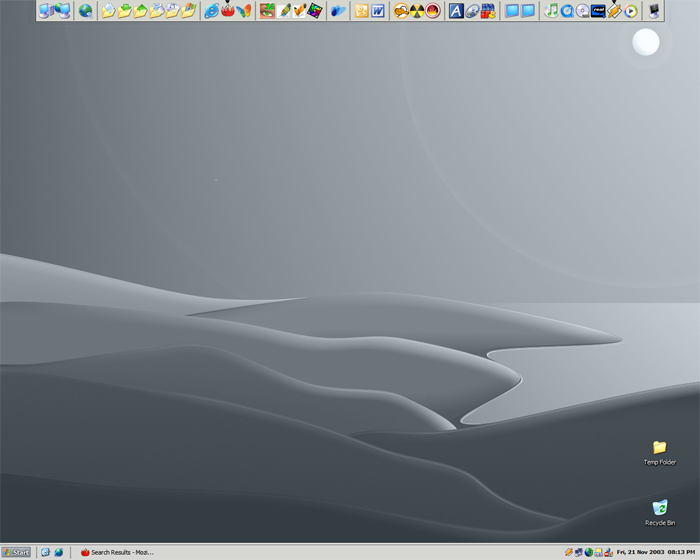Open the font tool 'A' icon

(x=455, y=11)
